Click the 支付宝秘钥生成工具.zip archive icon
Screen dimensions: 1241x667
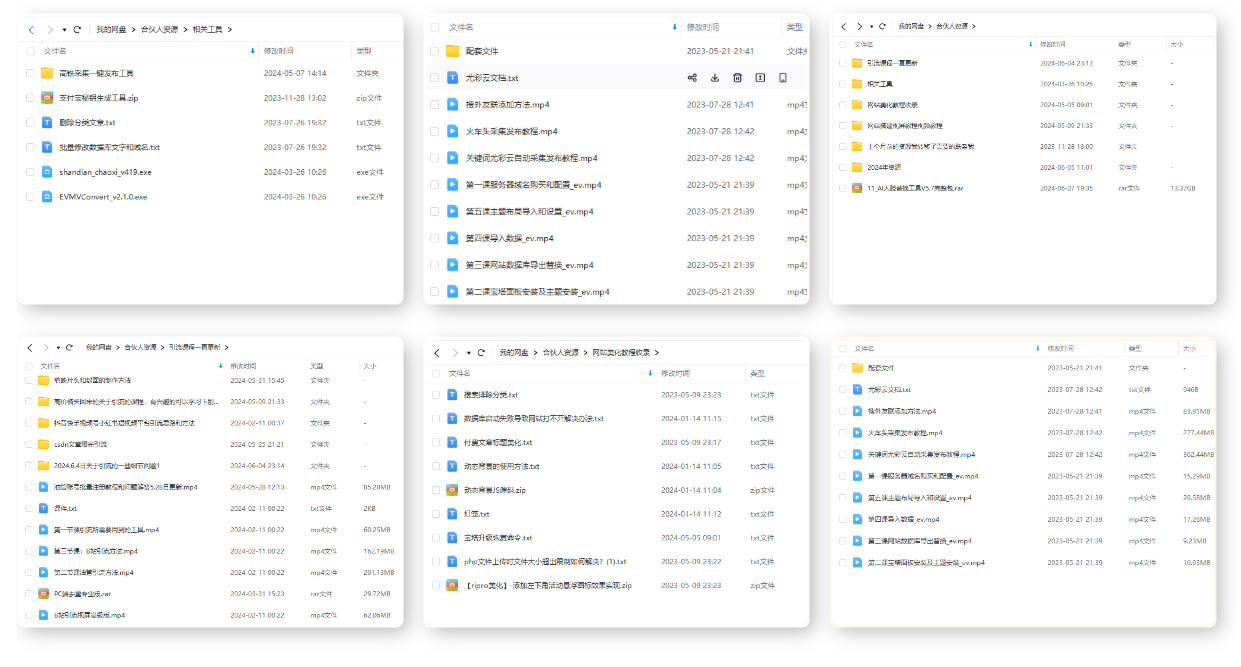pos(47,98)
